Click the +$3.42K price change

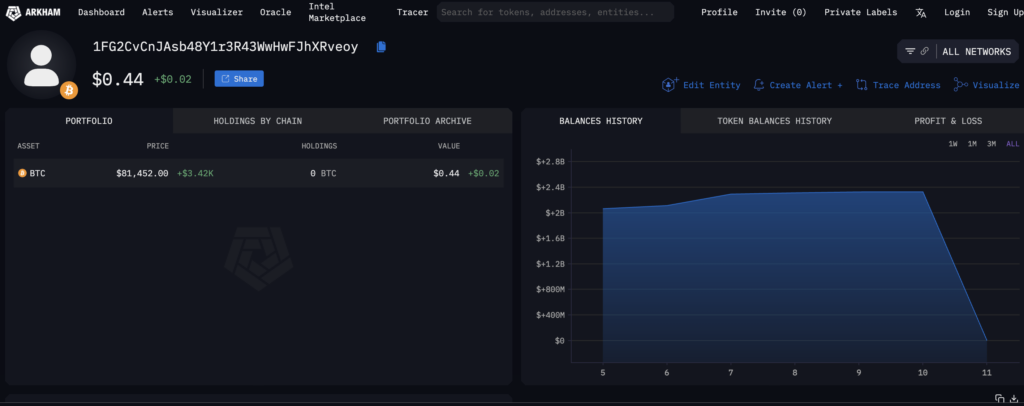[195, 174]
